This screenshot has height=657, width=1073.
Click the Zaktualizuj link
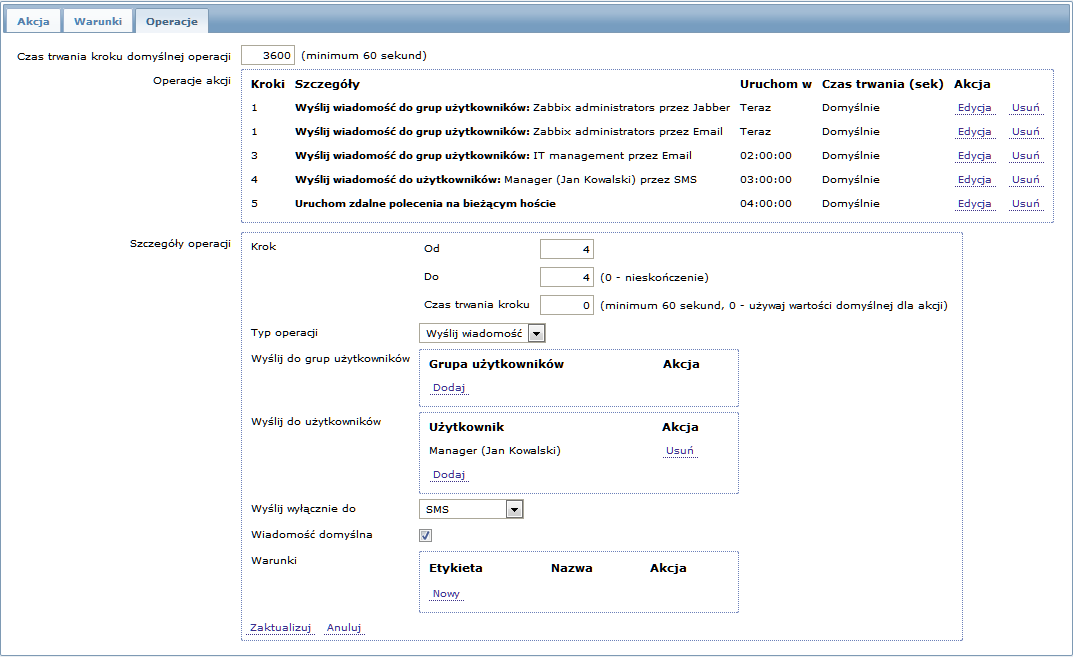click(281, 628)
